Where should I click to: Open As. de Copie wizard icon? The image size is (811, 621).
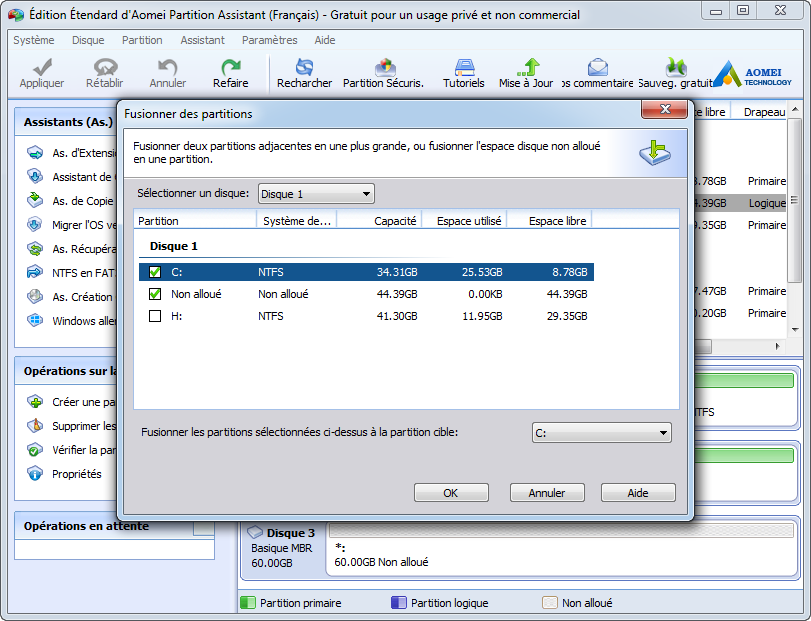(35, 200)
